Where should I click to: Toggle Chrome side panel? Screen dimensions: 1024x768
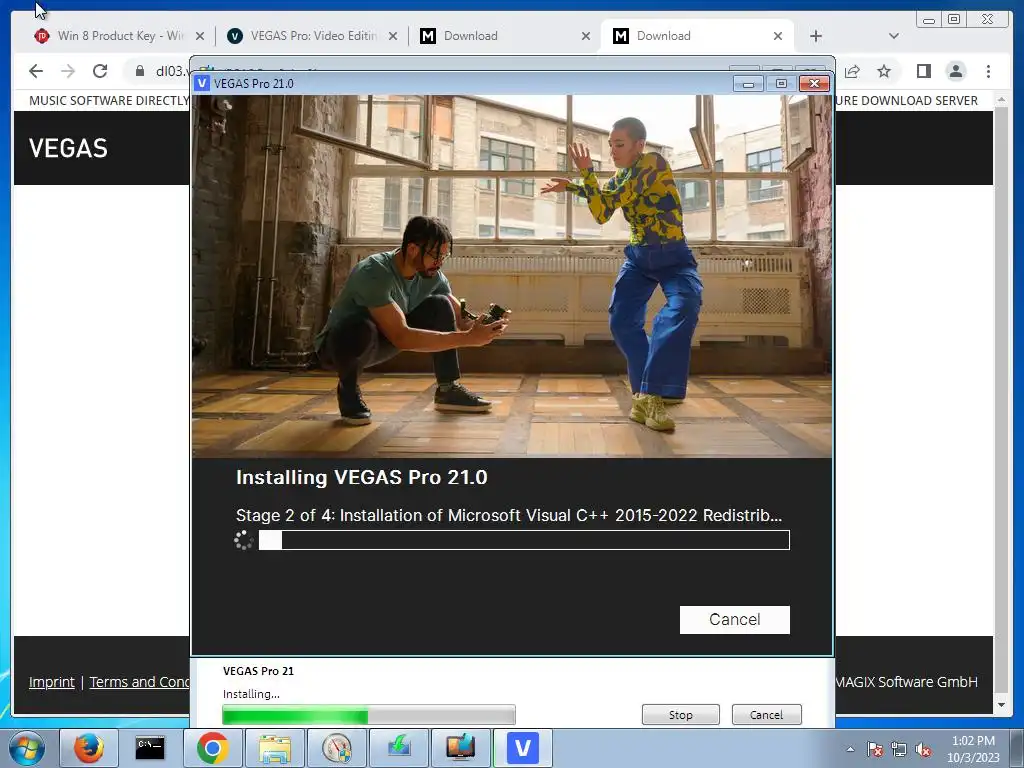point(923,71)
